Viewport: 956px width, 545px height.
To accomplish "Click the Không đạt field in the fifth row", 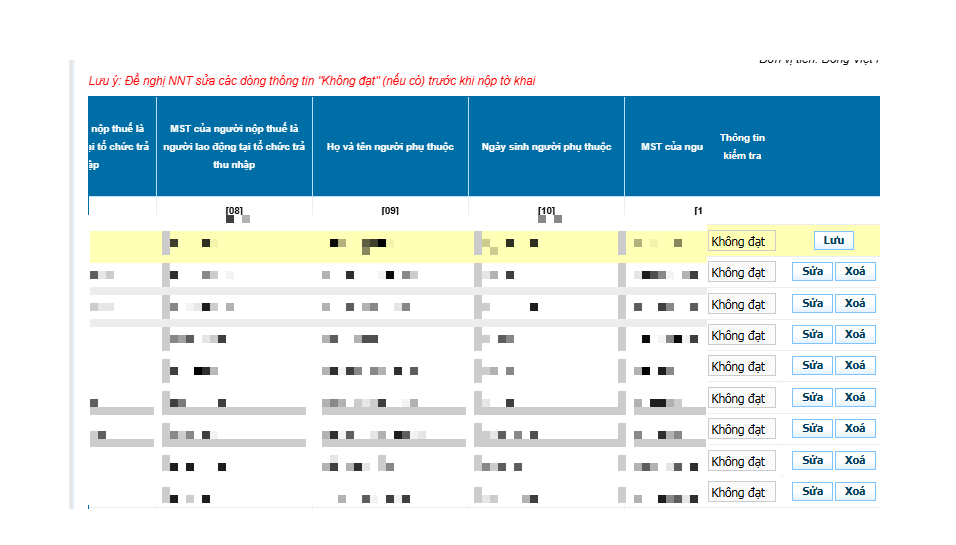I will pyautogui.click(x=741, y=367).
